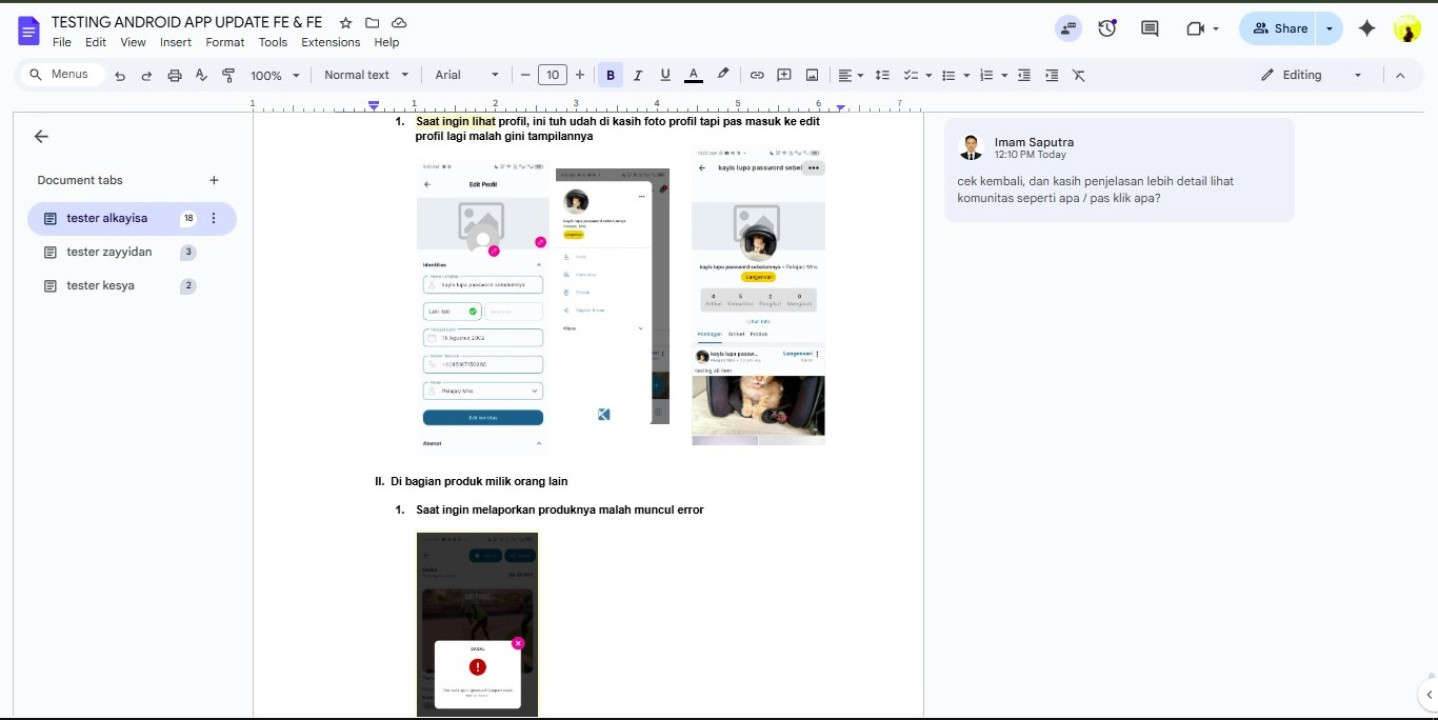The width and height of the screenshot is (1438, 720).
Task: Select the paint format roller icon
Action: pos(228,75)
